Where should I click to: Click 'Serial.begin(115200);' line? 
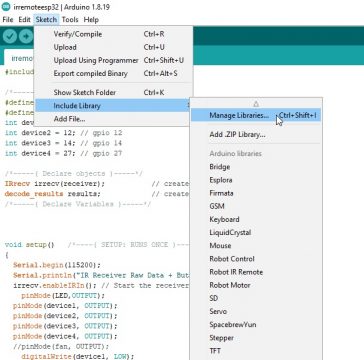57,265
